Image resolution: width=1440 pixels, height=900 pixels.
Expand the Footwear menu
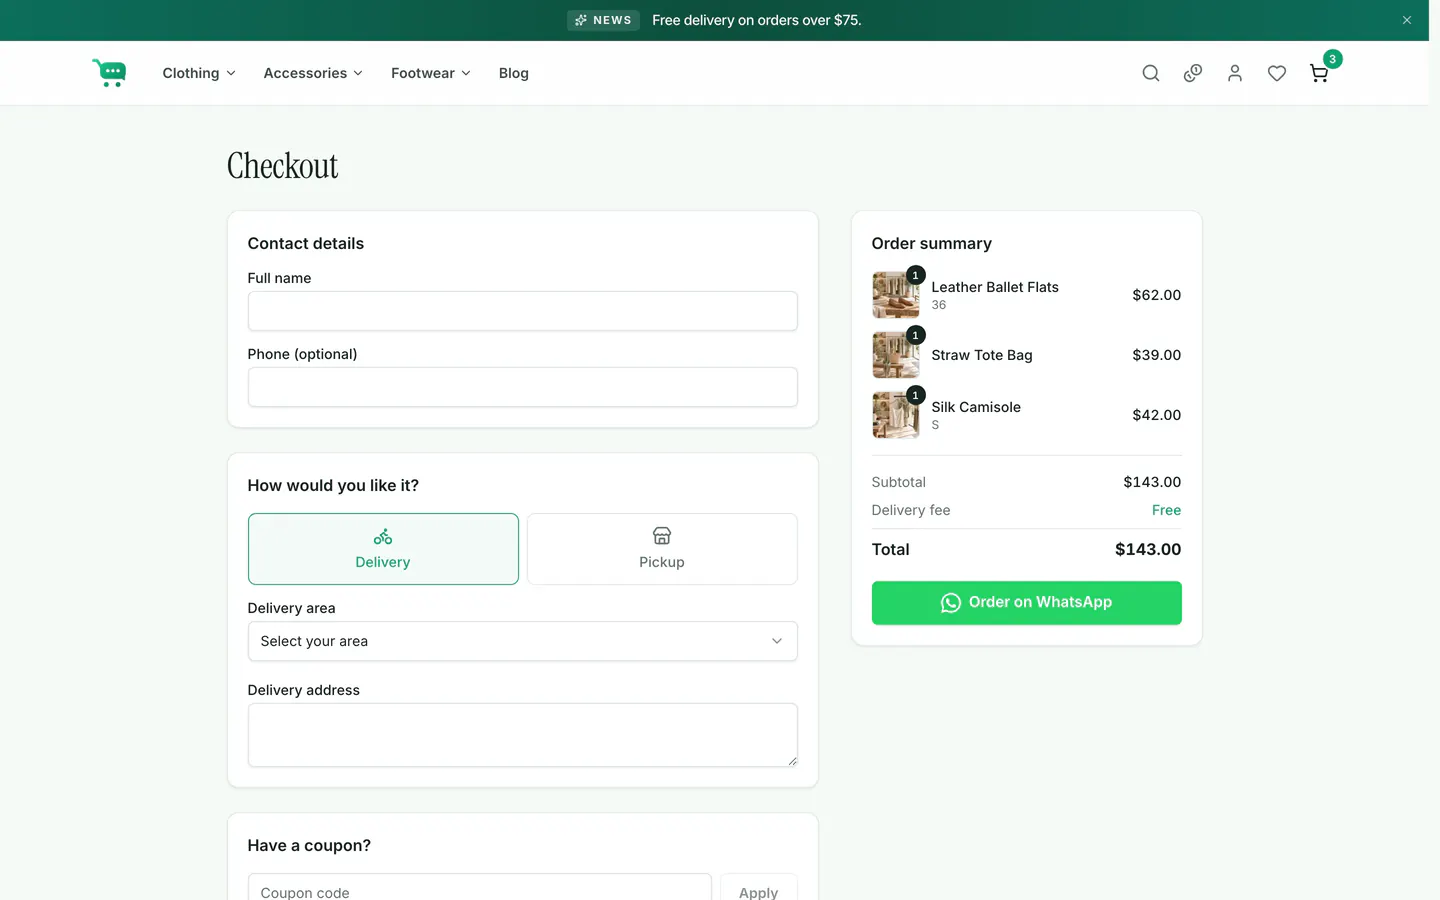click(431, 73)
